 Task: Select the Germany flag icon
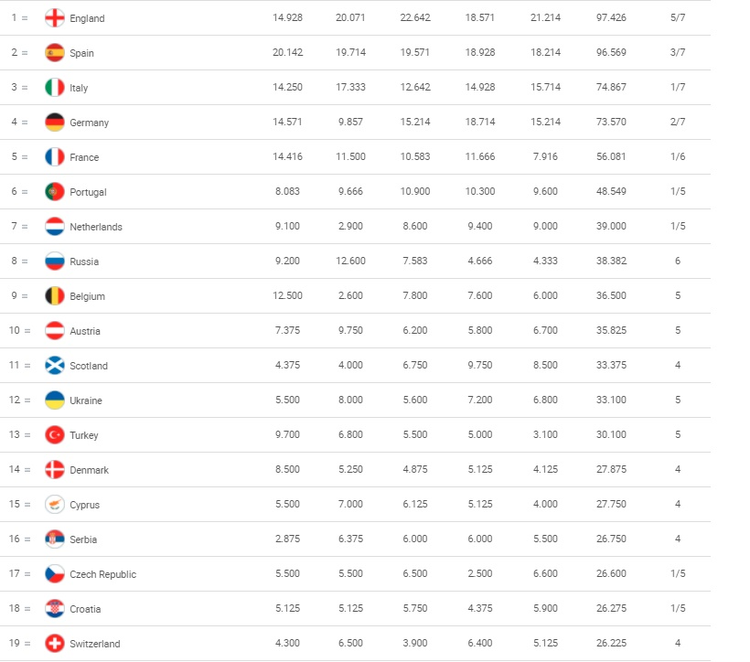tap(55, 122)
